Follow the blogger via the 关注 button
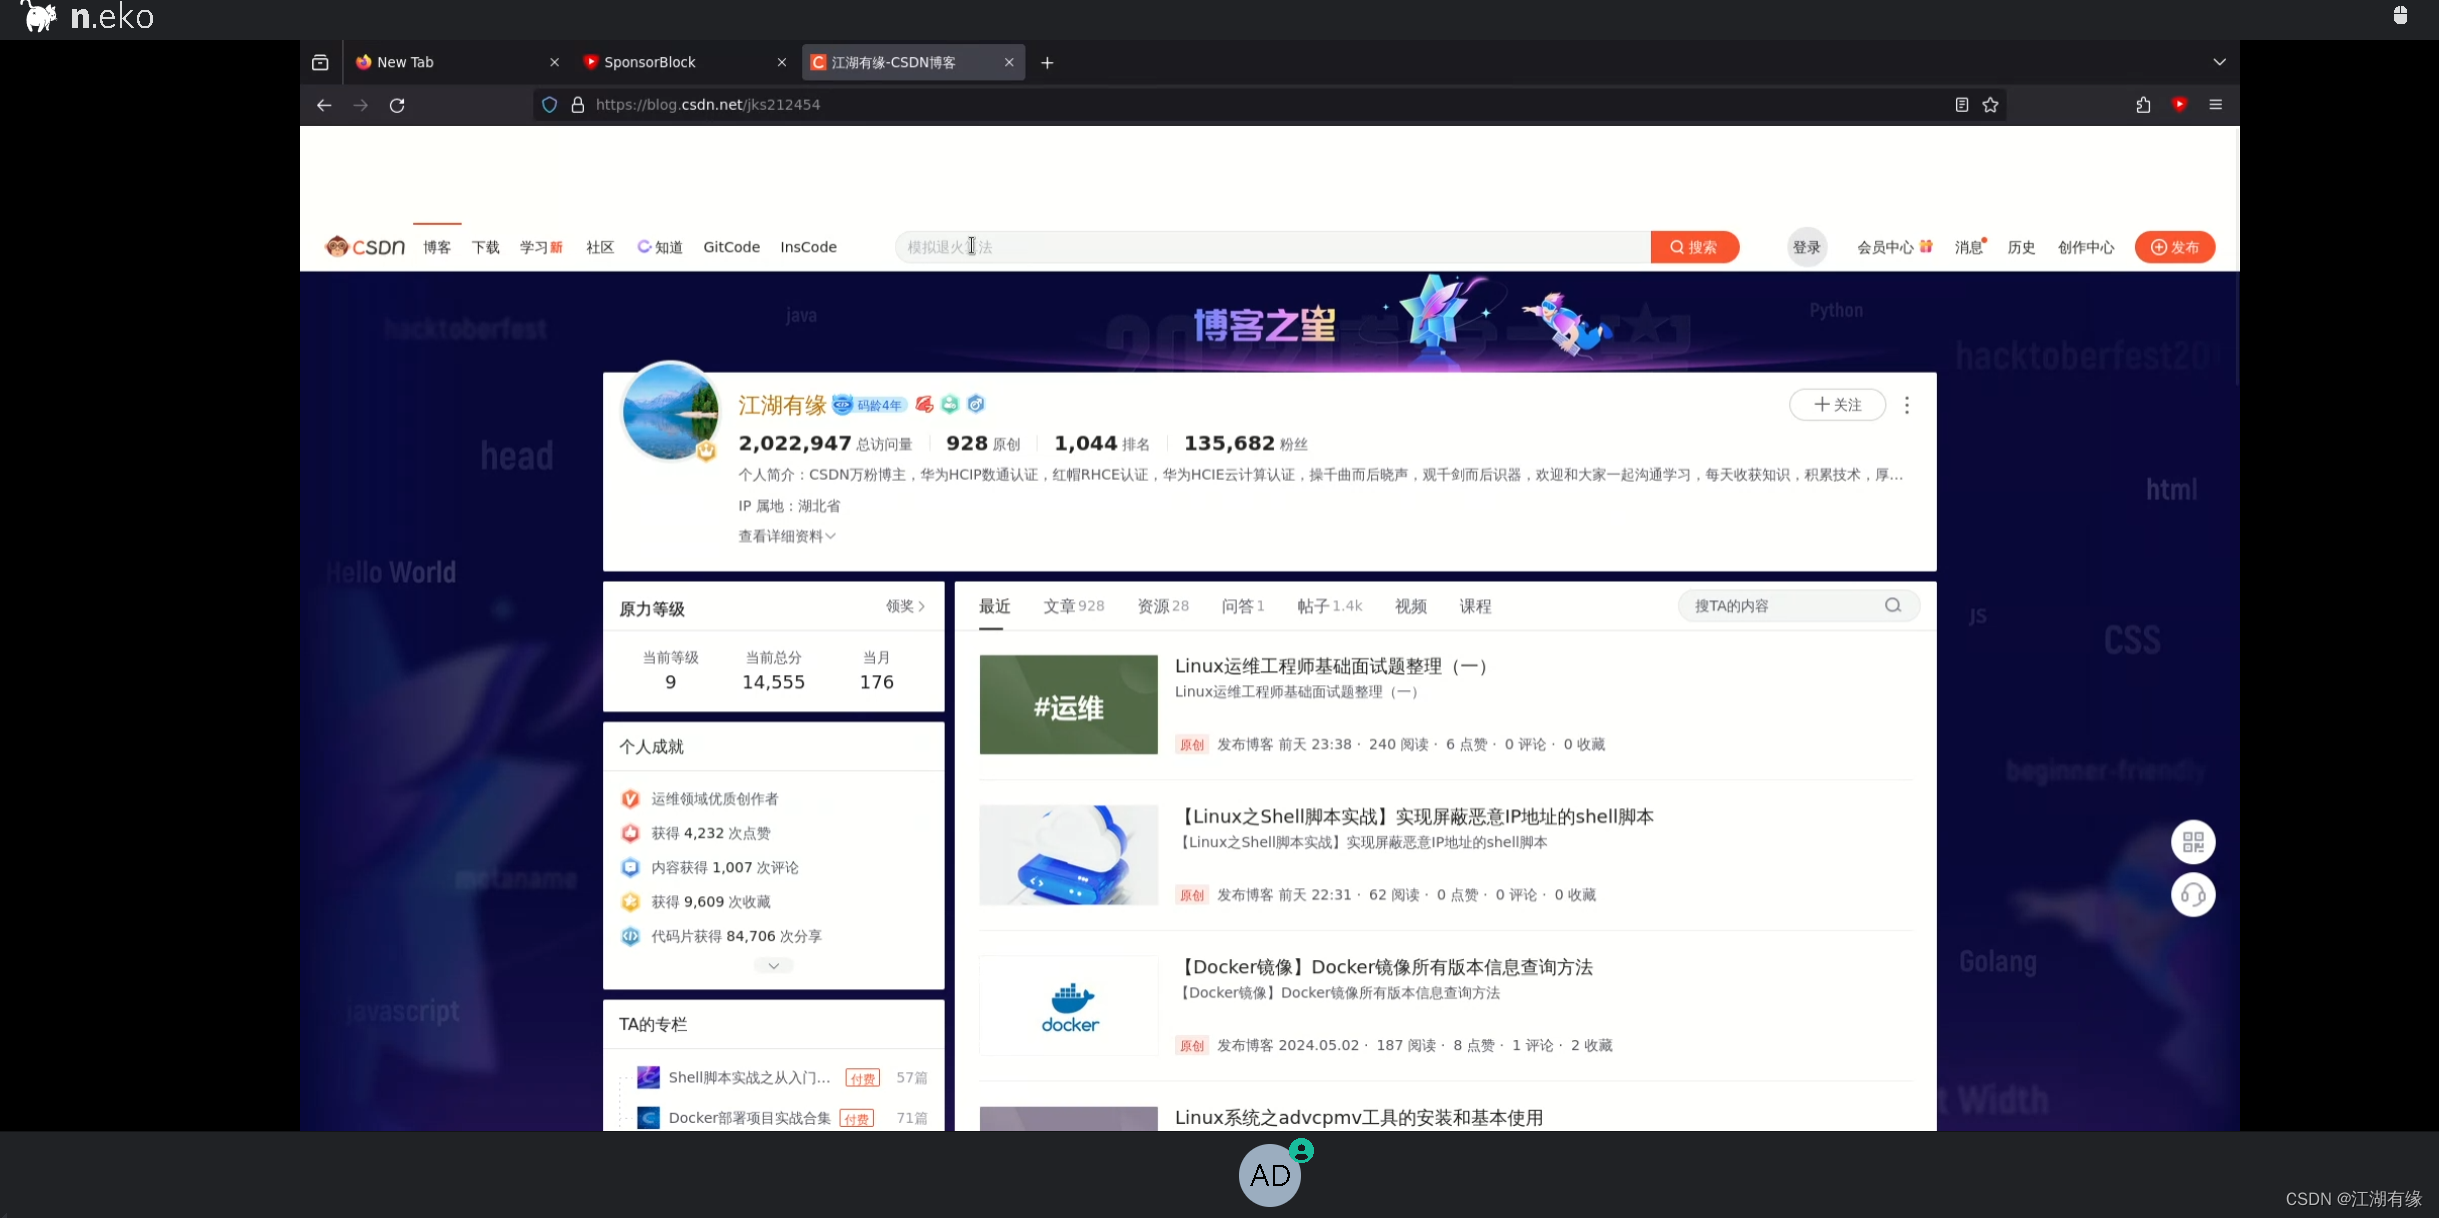 tap(1838, 405)
